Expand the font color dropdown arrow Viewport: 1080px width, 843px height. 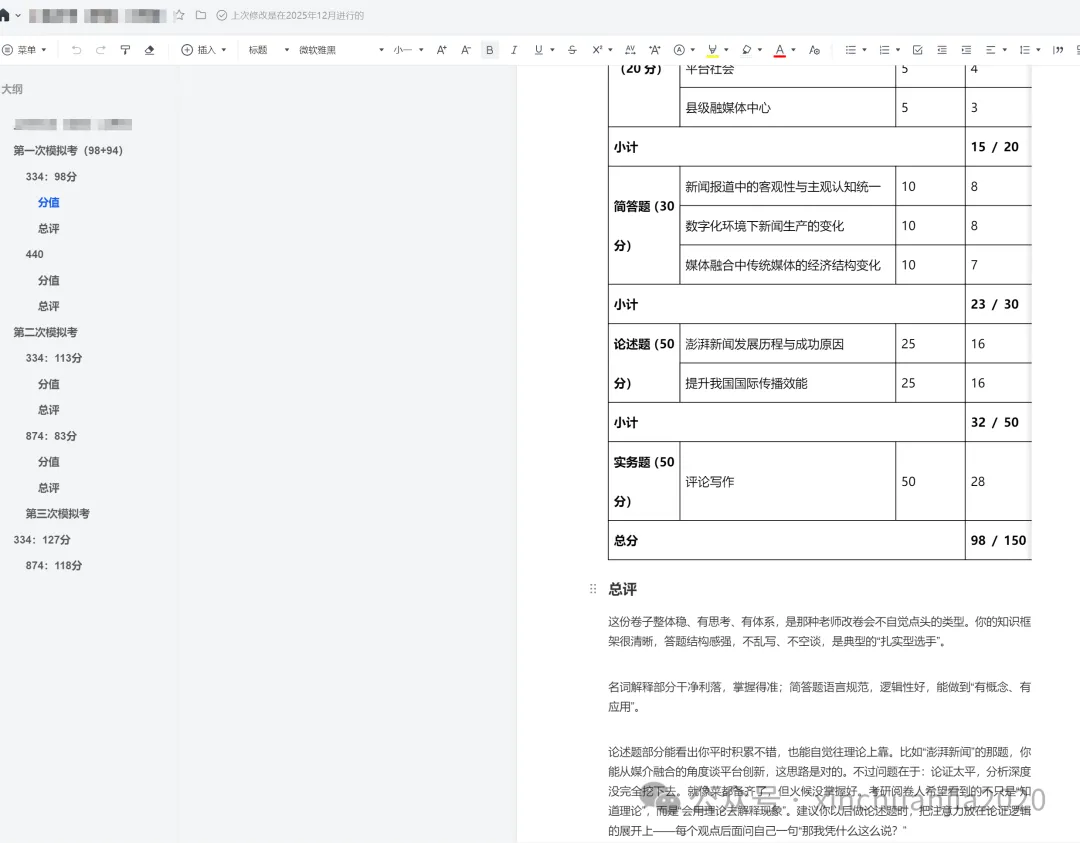(793, 50)
